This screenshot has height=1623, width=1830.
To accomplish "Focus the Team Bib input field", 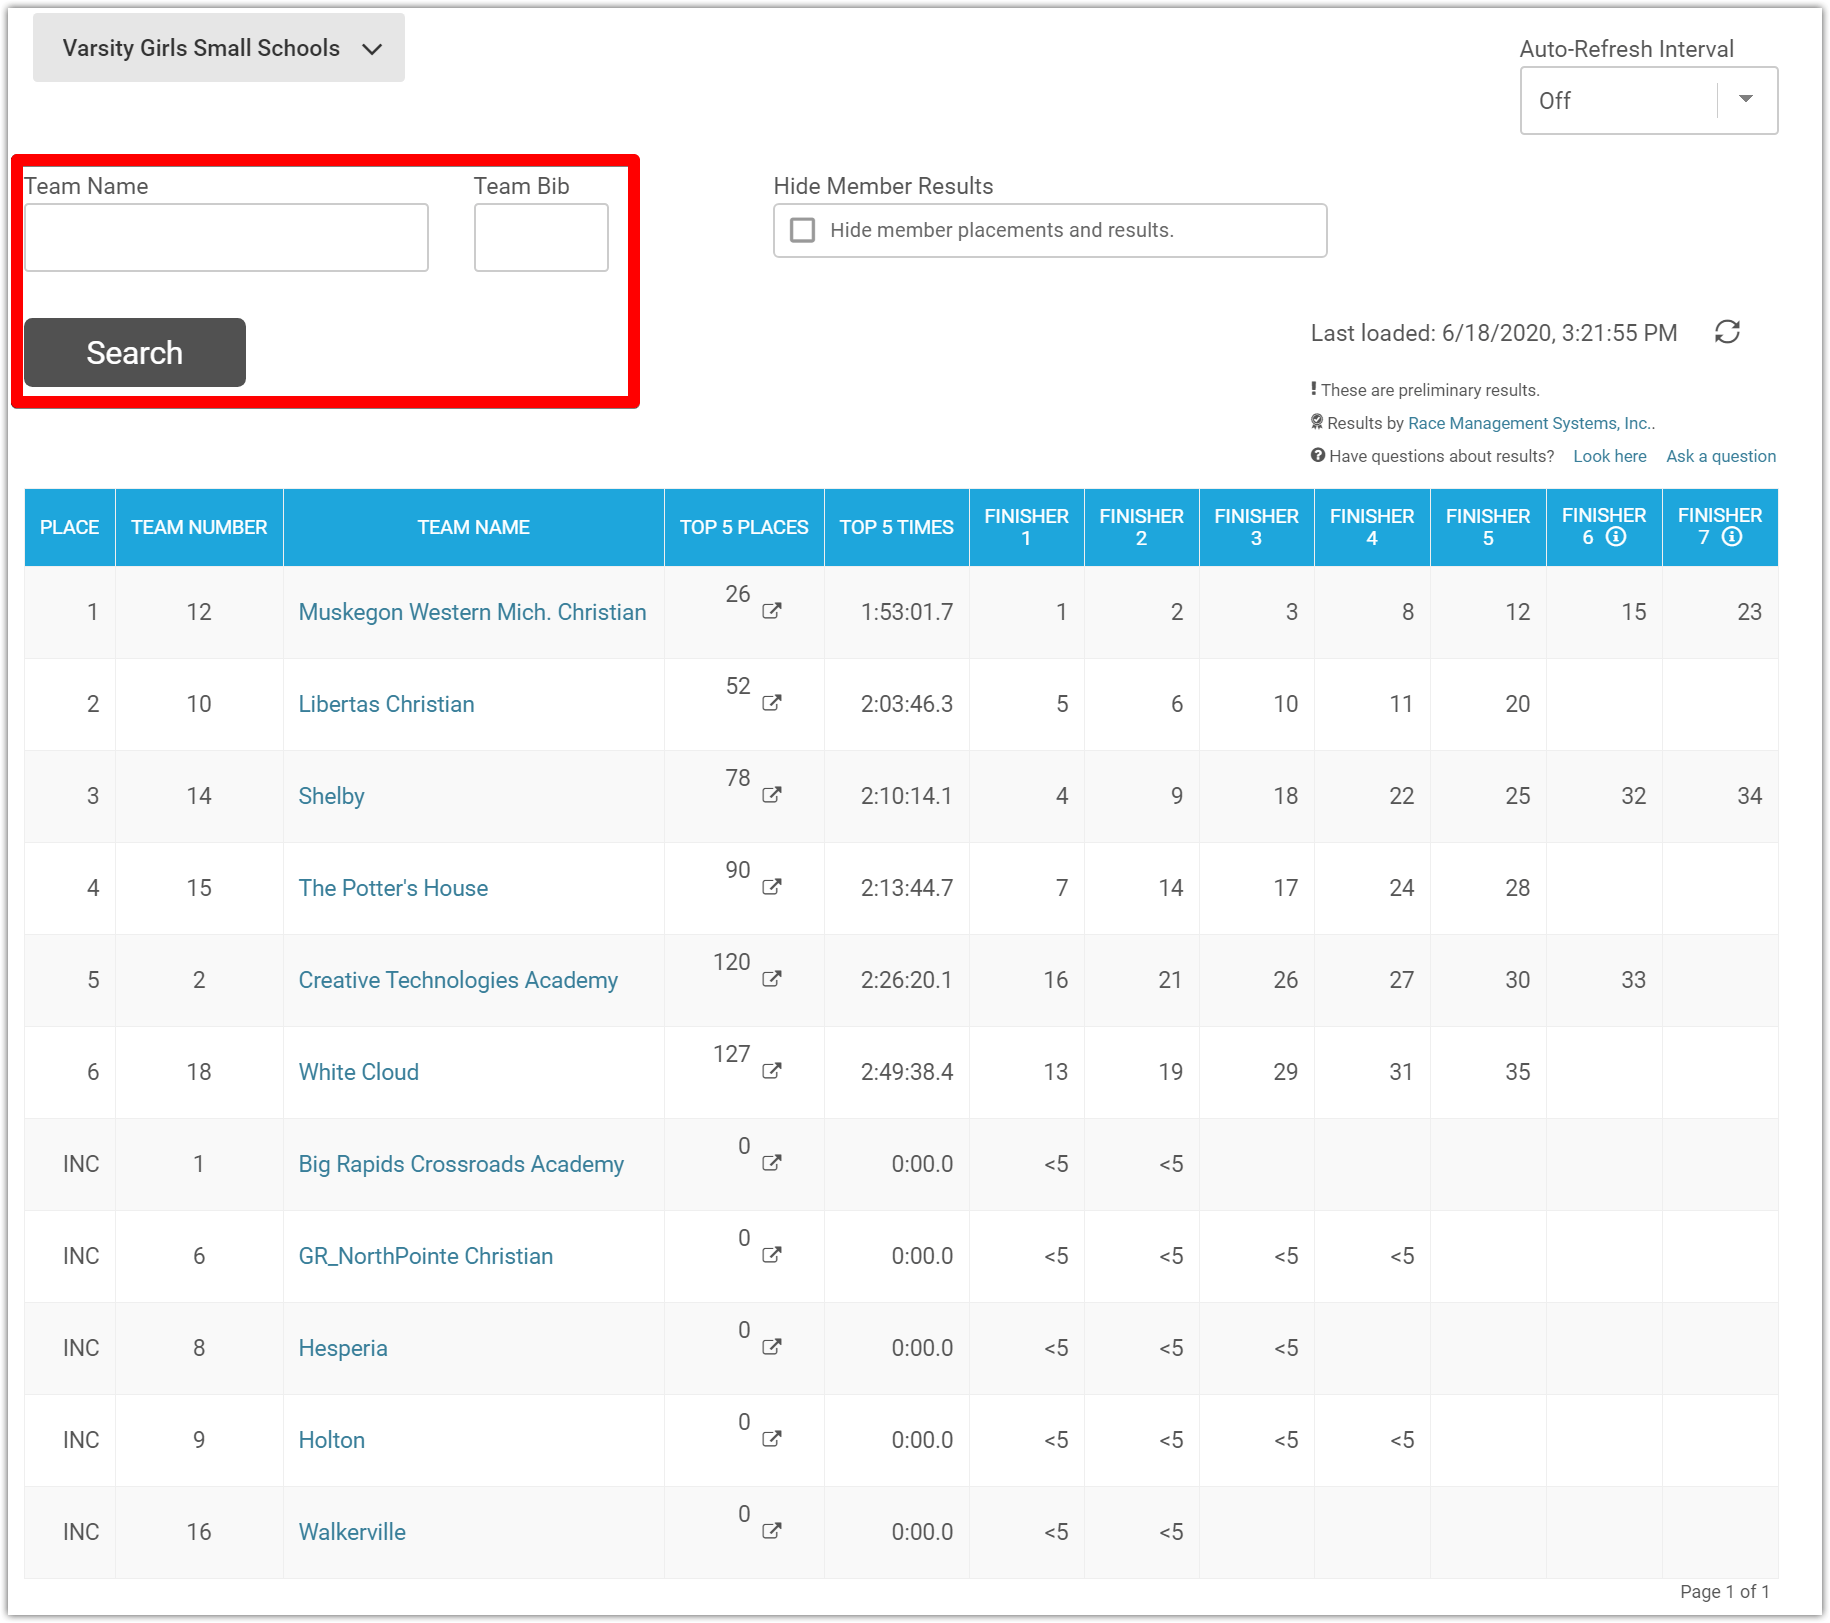I will click(x=541, y=238).
